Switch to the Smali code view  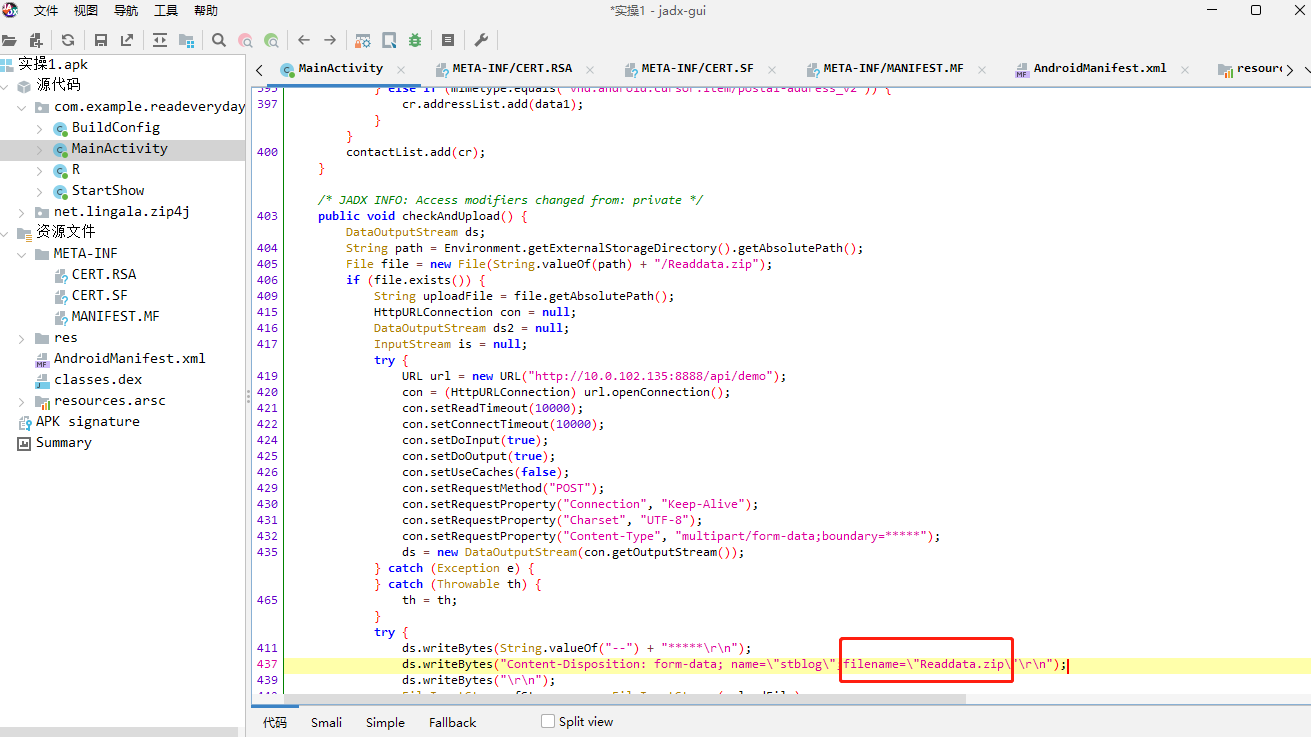326,722
